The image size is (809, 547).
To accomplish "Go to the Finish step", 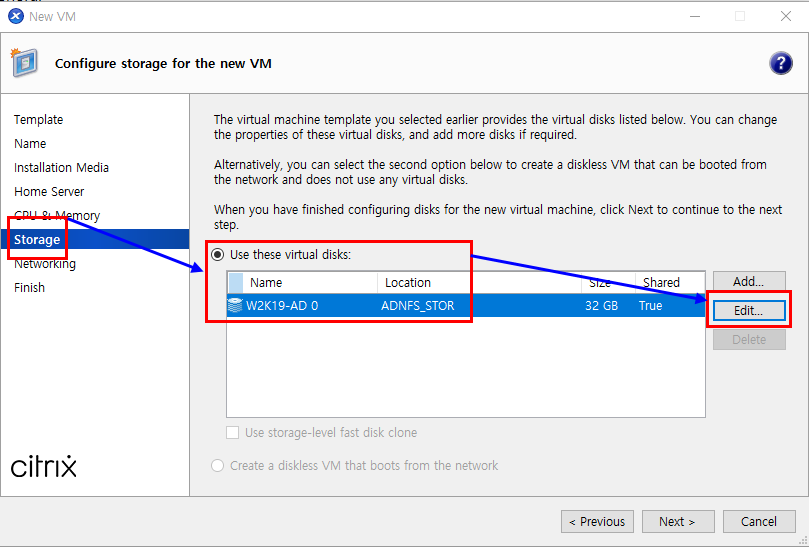I will tap(29, 287).
